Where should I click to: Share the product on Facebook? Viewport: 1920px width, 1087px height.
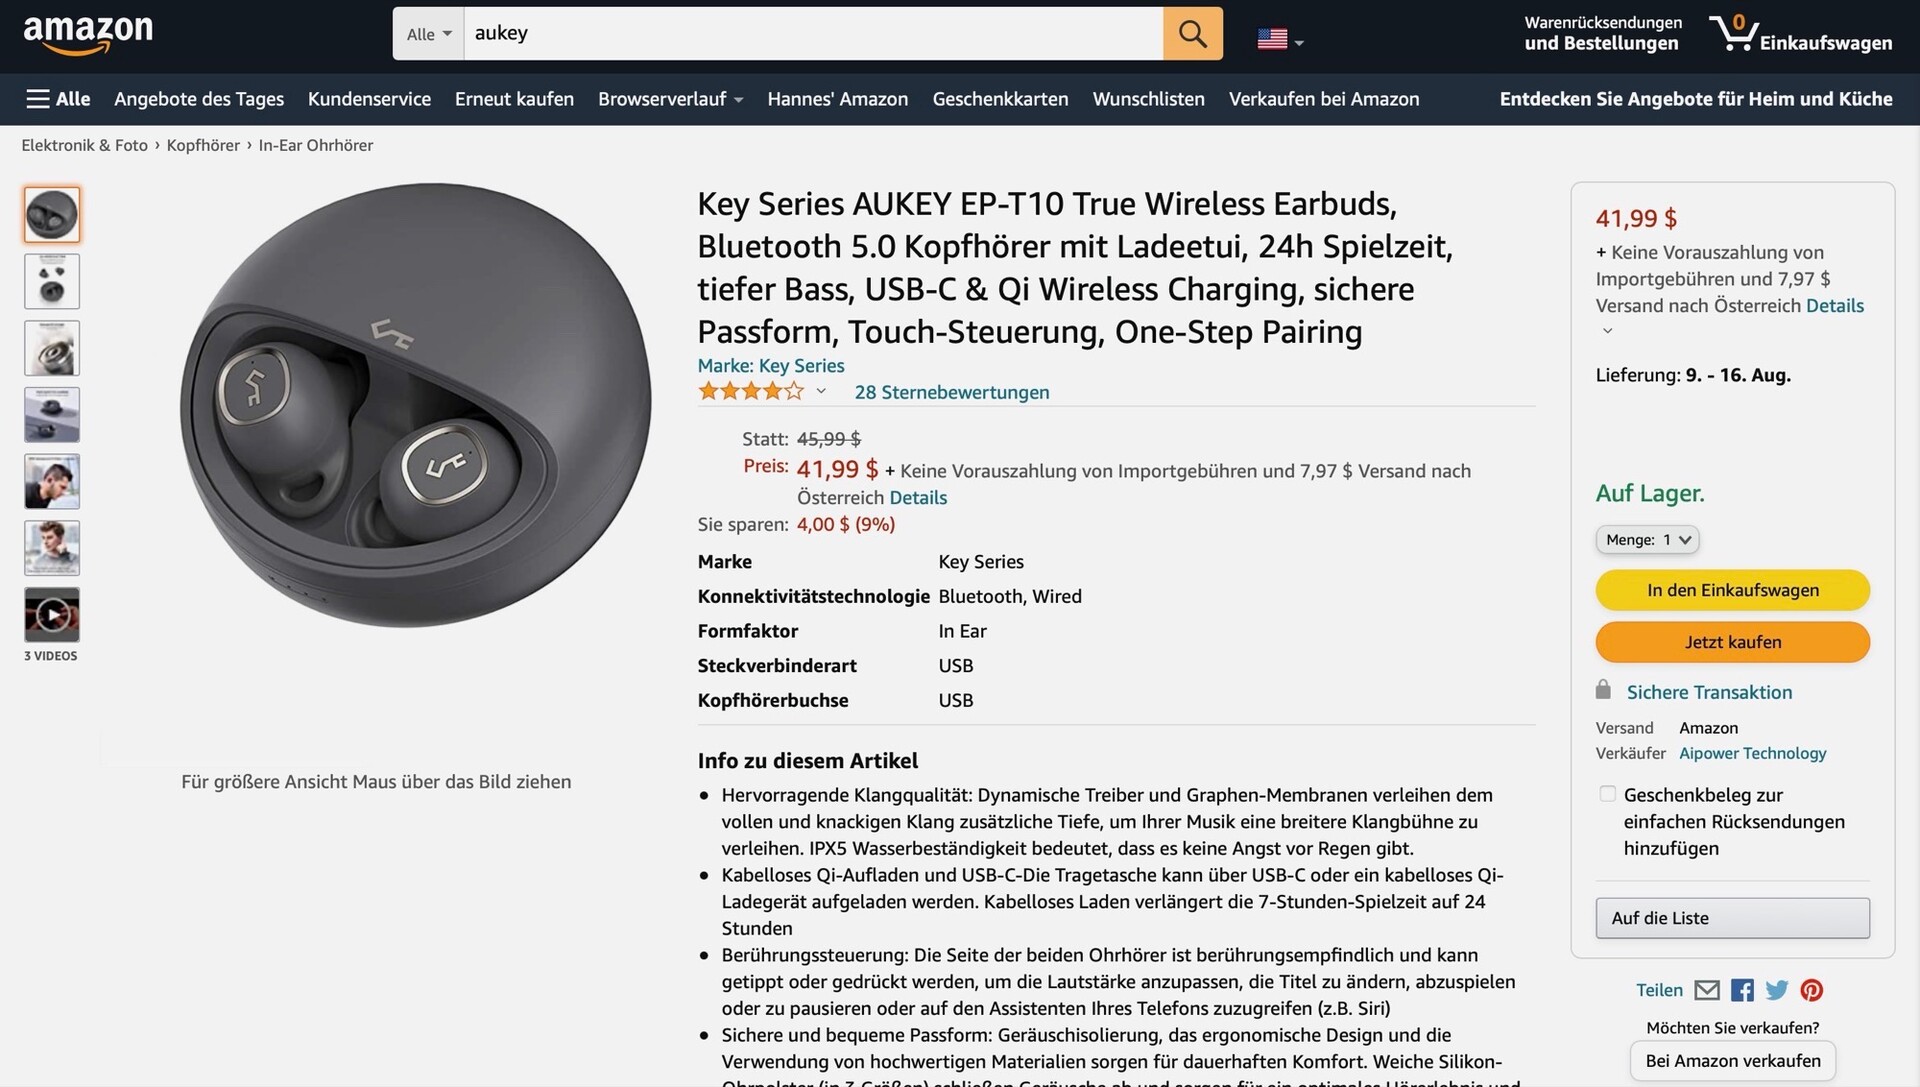pos(1742,990)
